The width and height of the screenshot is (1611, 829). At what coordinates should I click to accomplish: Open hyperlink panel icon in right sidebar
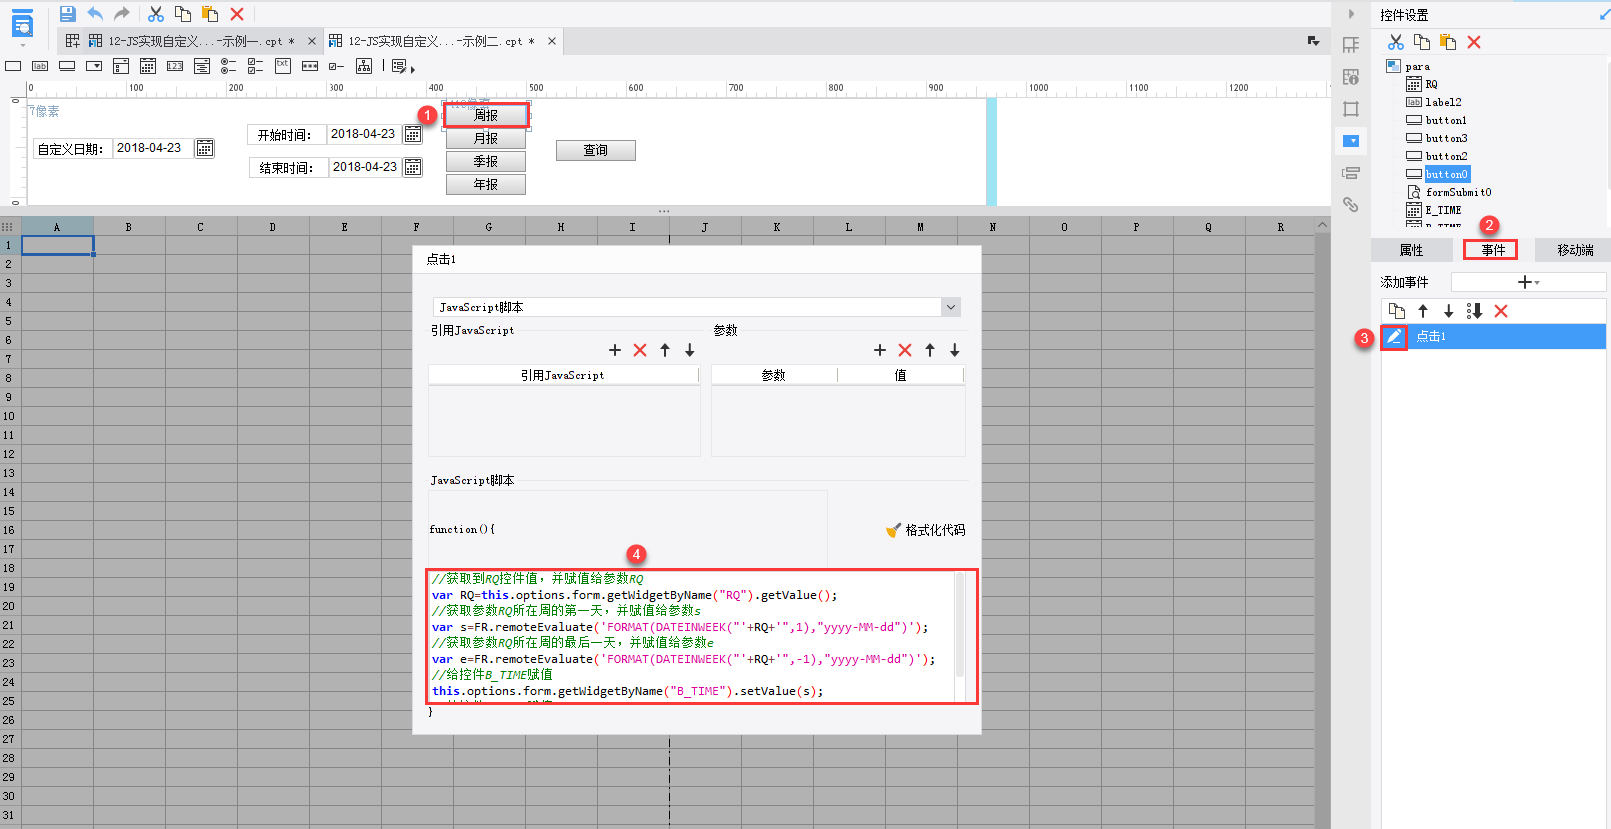tap(1351, 204)
